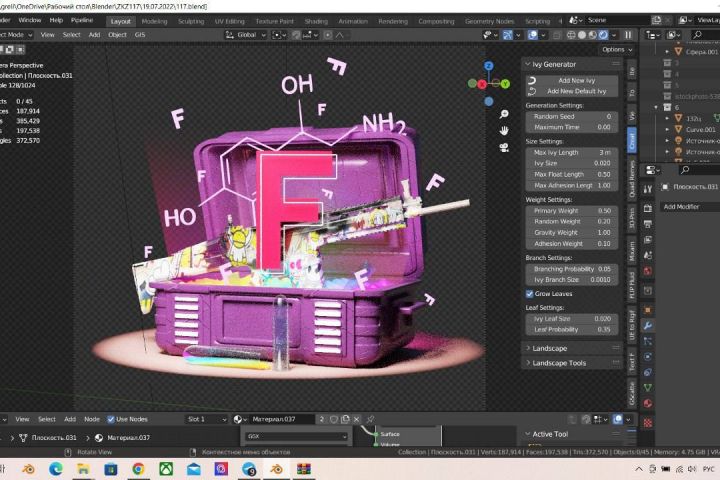The height and width of the screenshot is (480, 720).
Task: Adjust the Leaf Probability slider
Action: tap(572, 329)
